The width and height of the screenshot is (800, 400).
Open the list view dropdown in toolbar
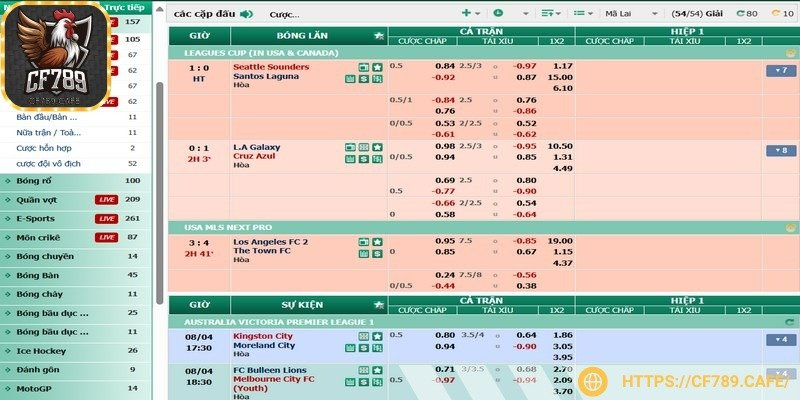pos(583,13)
